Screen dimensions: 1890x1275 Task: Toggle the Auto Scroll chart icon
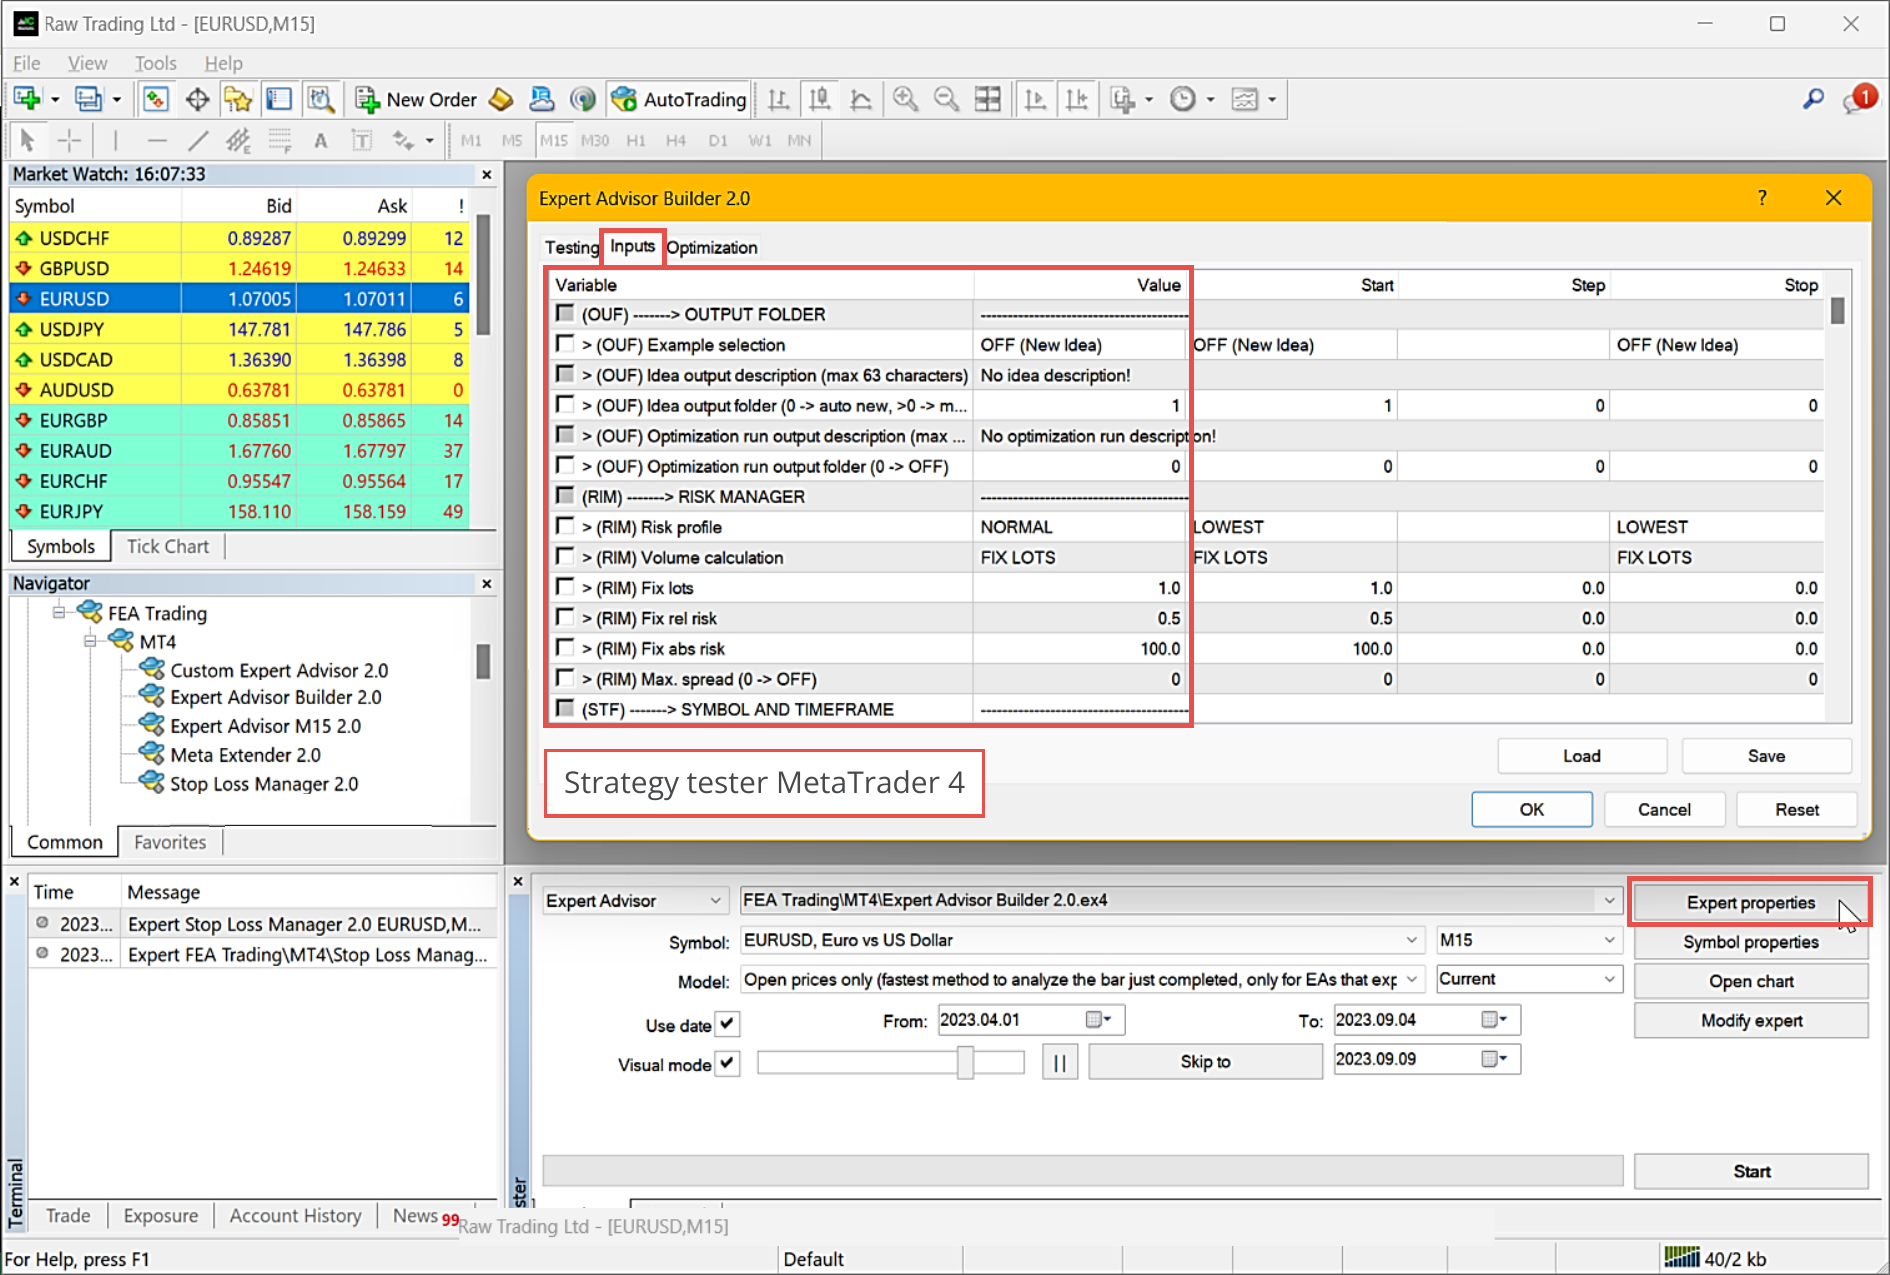tap(1036, 99)
